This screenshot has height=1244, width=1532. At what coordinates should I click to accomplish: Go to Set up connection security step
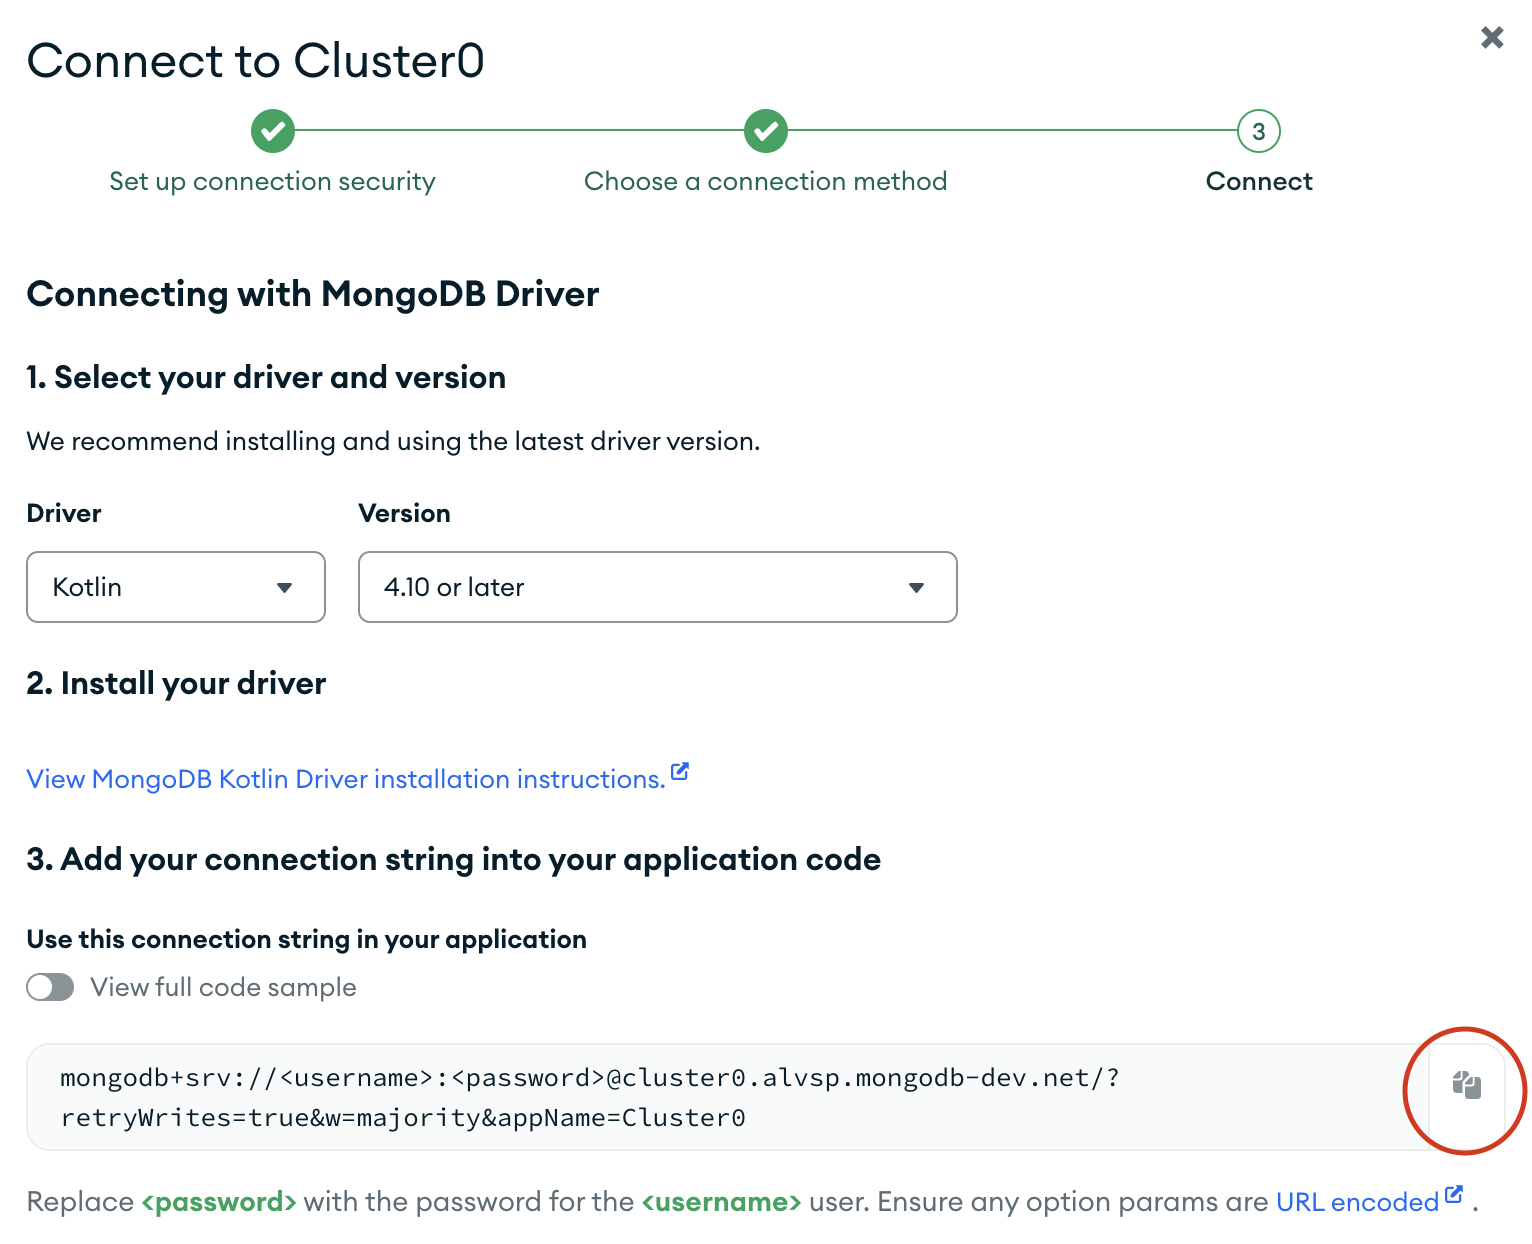point(272,181)
